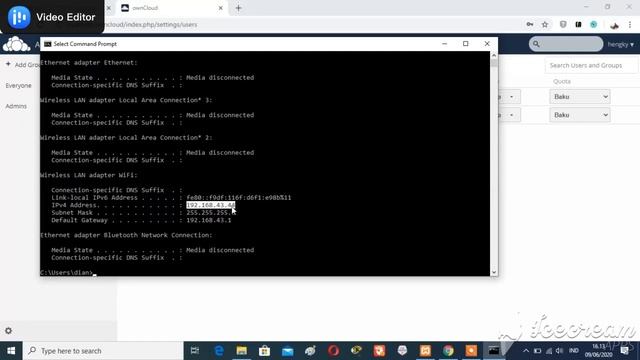Open ownCloud settings gear at sidebar bottom
640x360 pixels.
tap(9, 331)
